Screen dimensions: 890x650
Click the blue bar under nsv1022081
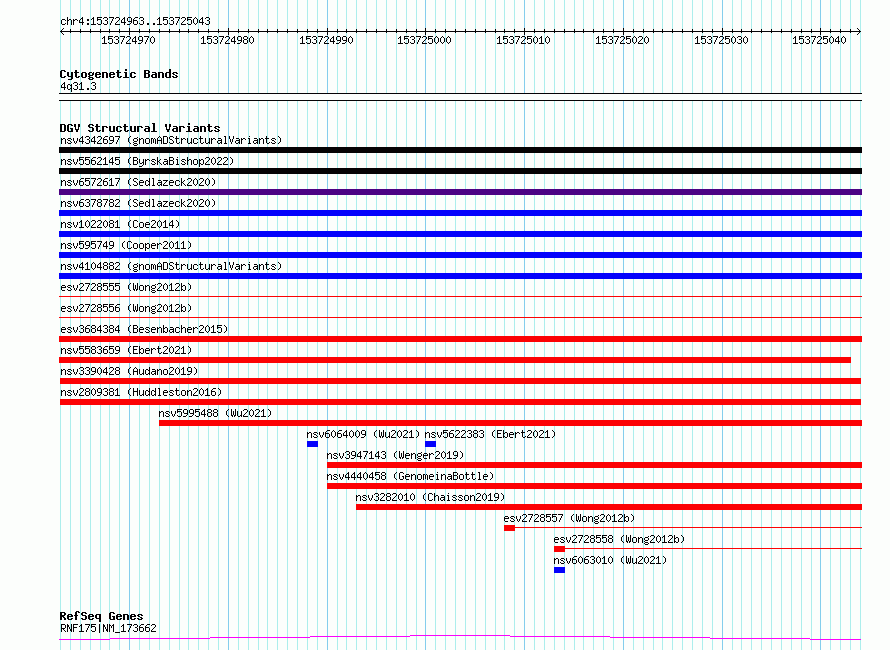point(460,234)
